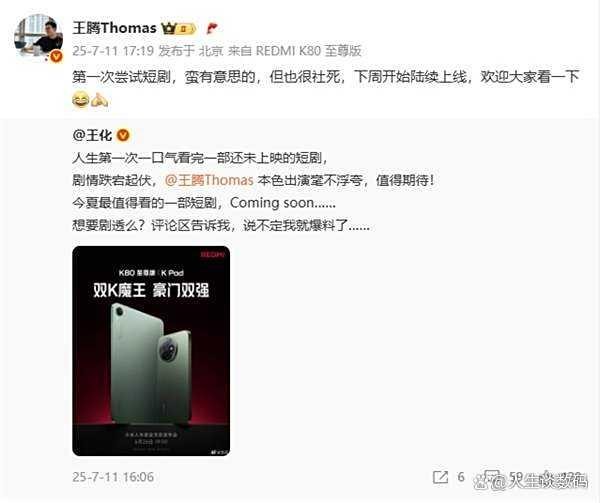Click the orange verified badge on the avatar

pos(57,57)
